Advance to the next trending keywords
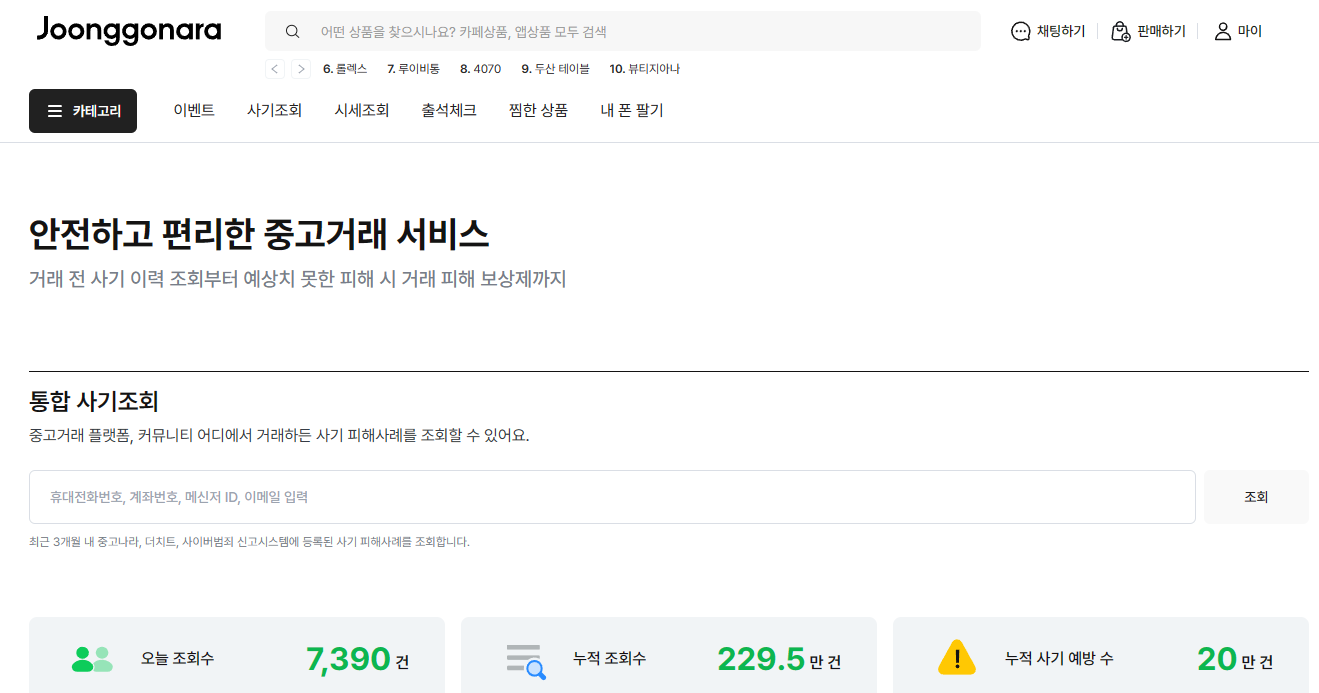This screenshot has width=1319, height=693. tap(300, 68)
